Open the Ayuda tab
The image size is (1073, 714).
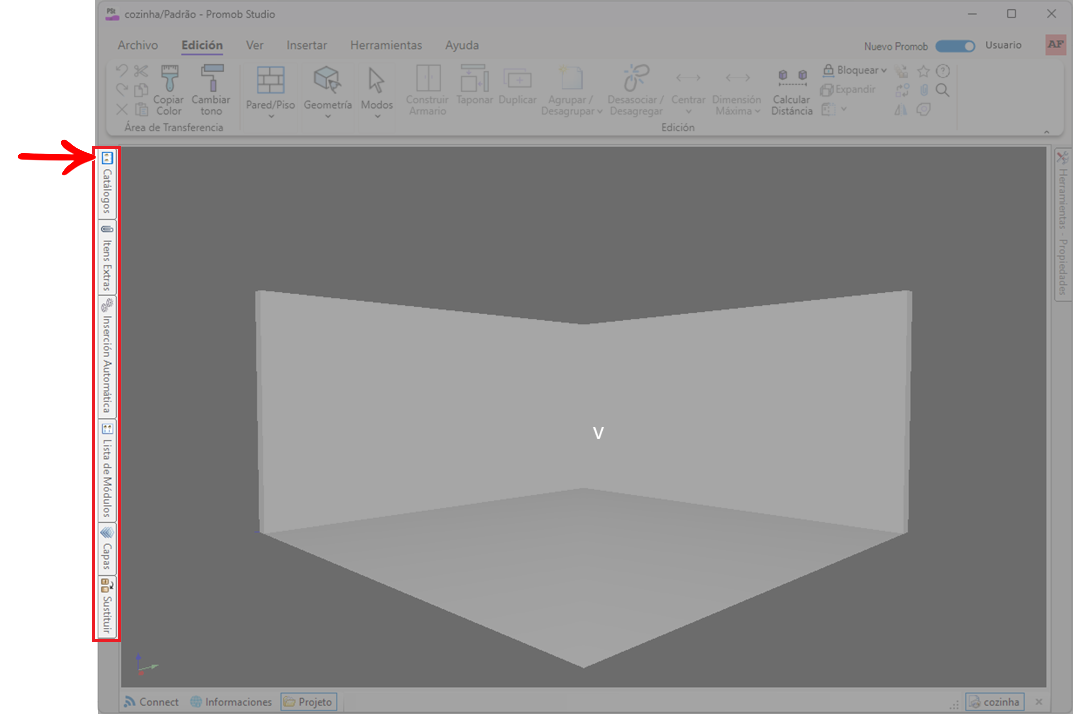click(x=462, y=45)
